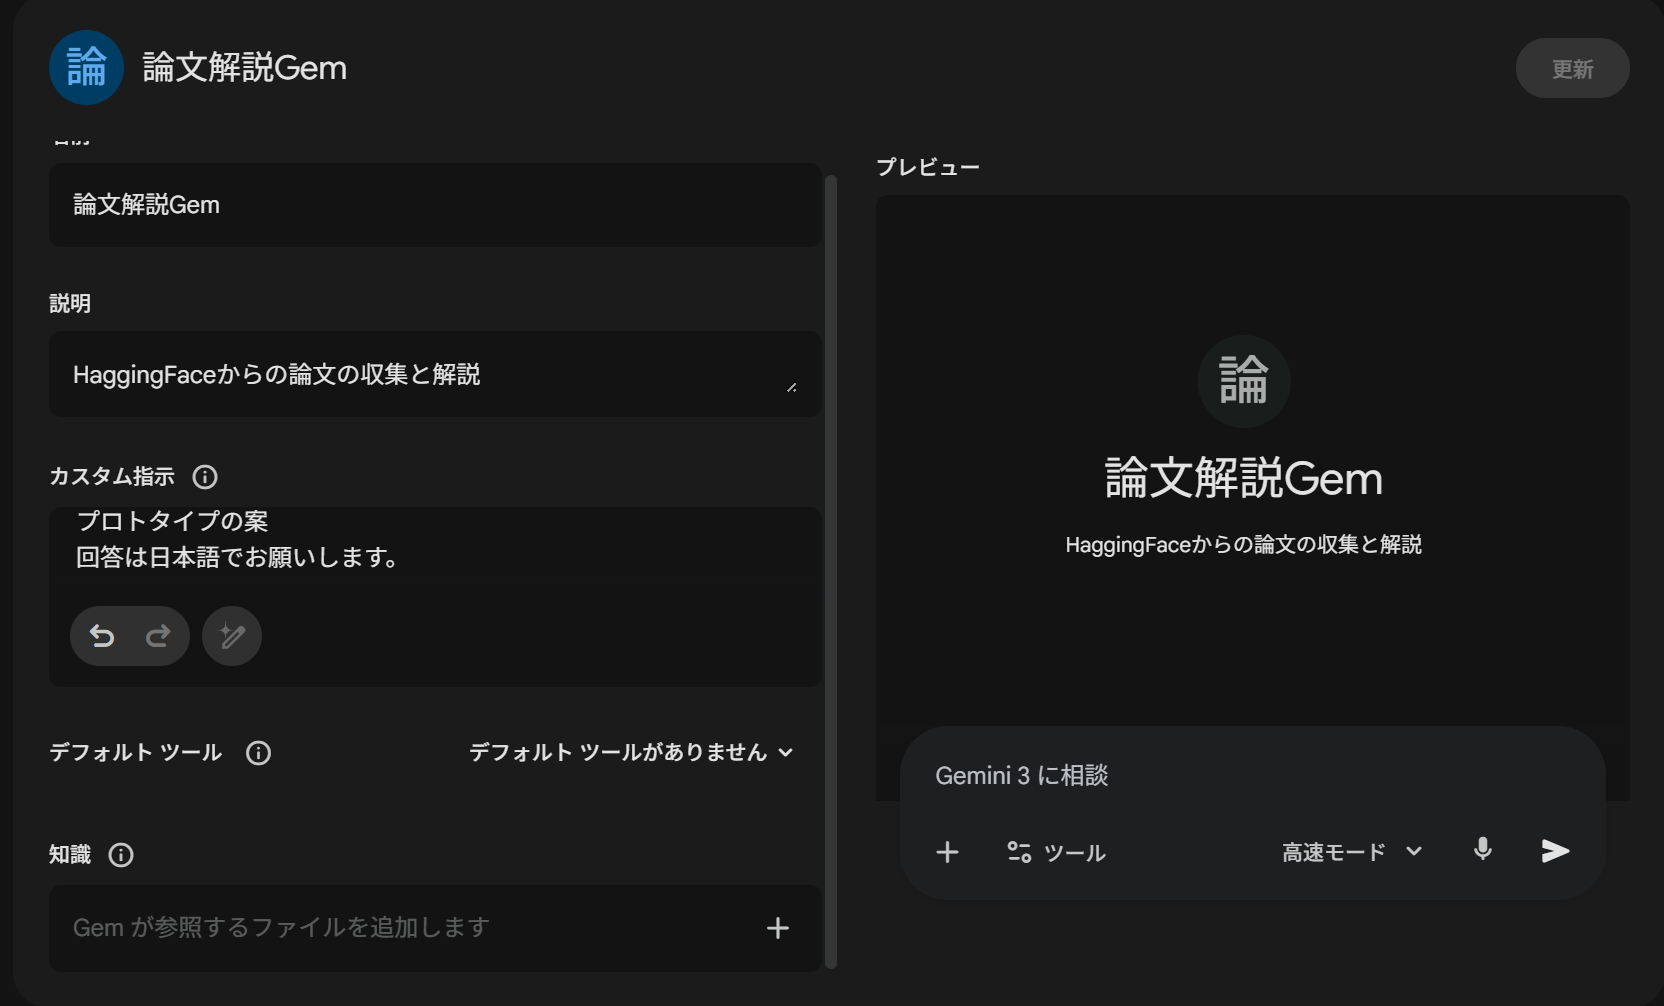Viewport: 1664px width, 1006px height.
Task: Open info tooltip next to 知識
Action: (x=121, y=855)
